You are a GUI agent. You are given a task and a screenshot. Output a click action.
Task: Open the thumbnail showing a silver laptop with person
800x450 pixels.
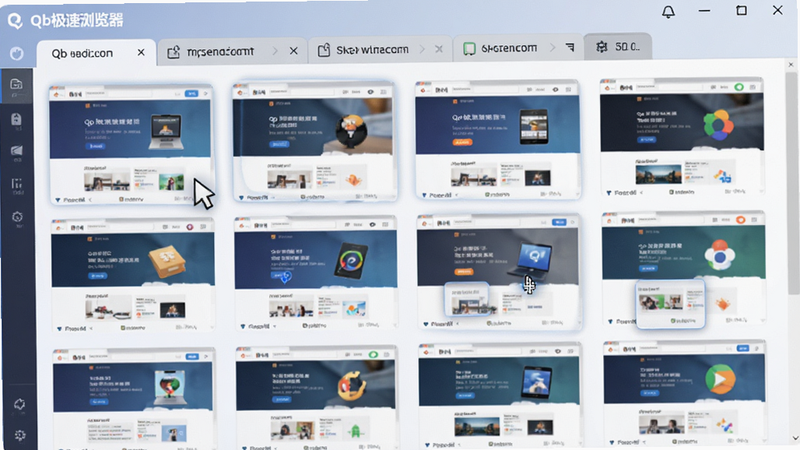click(131, 144)
